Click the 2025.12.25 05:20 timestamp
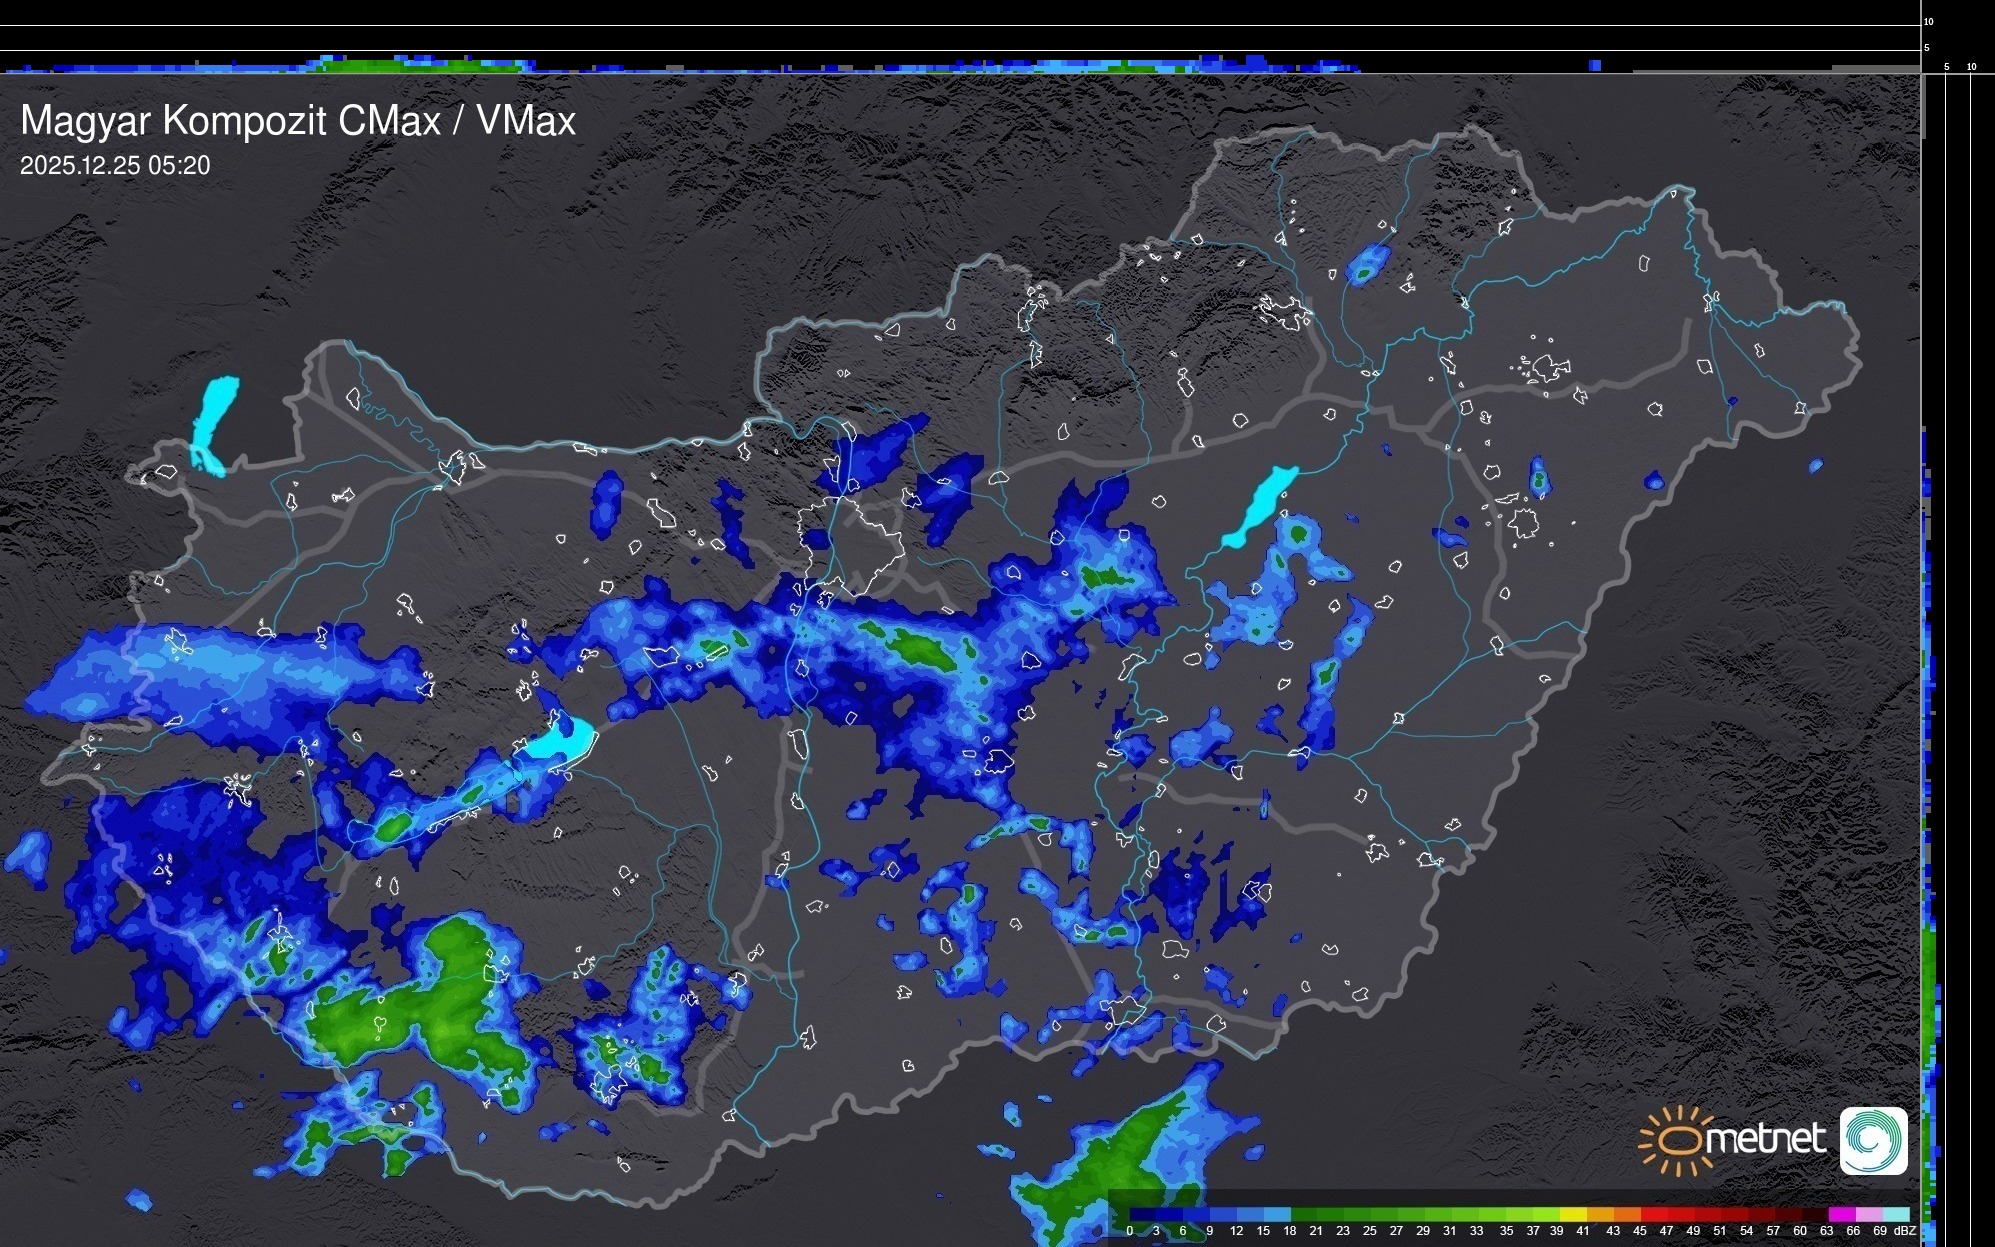 [x=115, y=166]
